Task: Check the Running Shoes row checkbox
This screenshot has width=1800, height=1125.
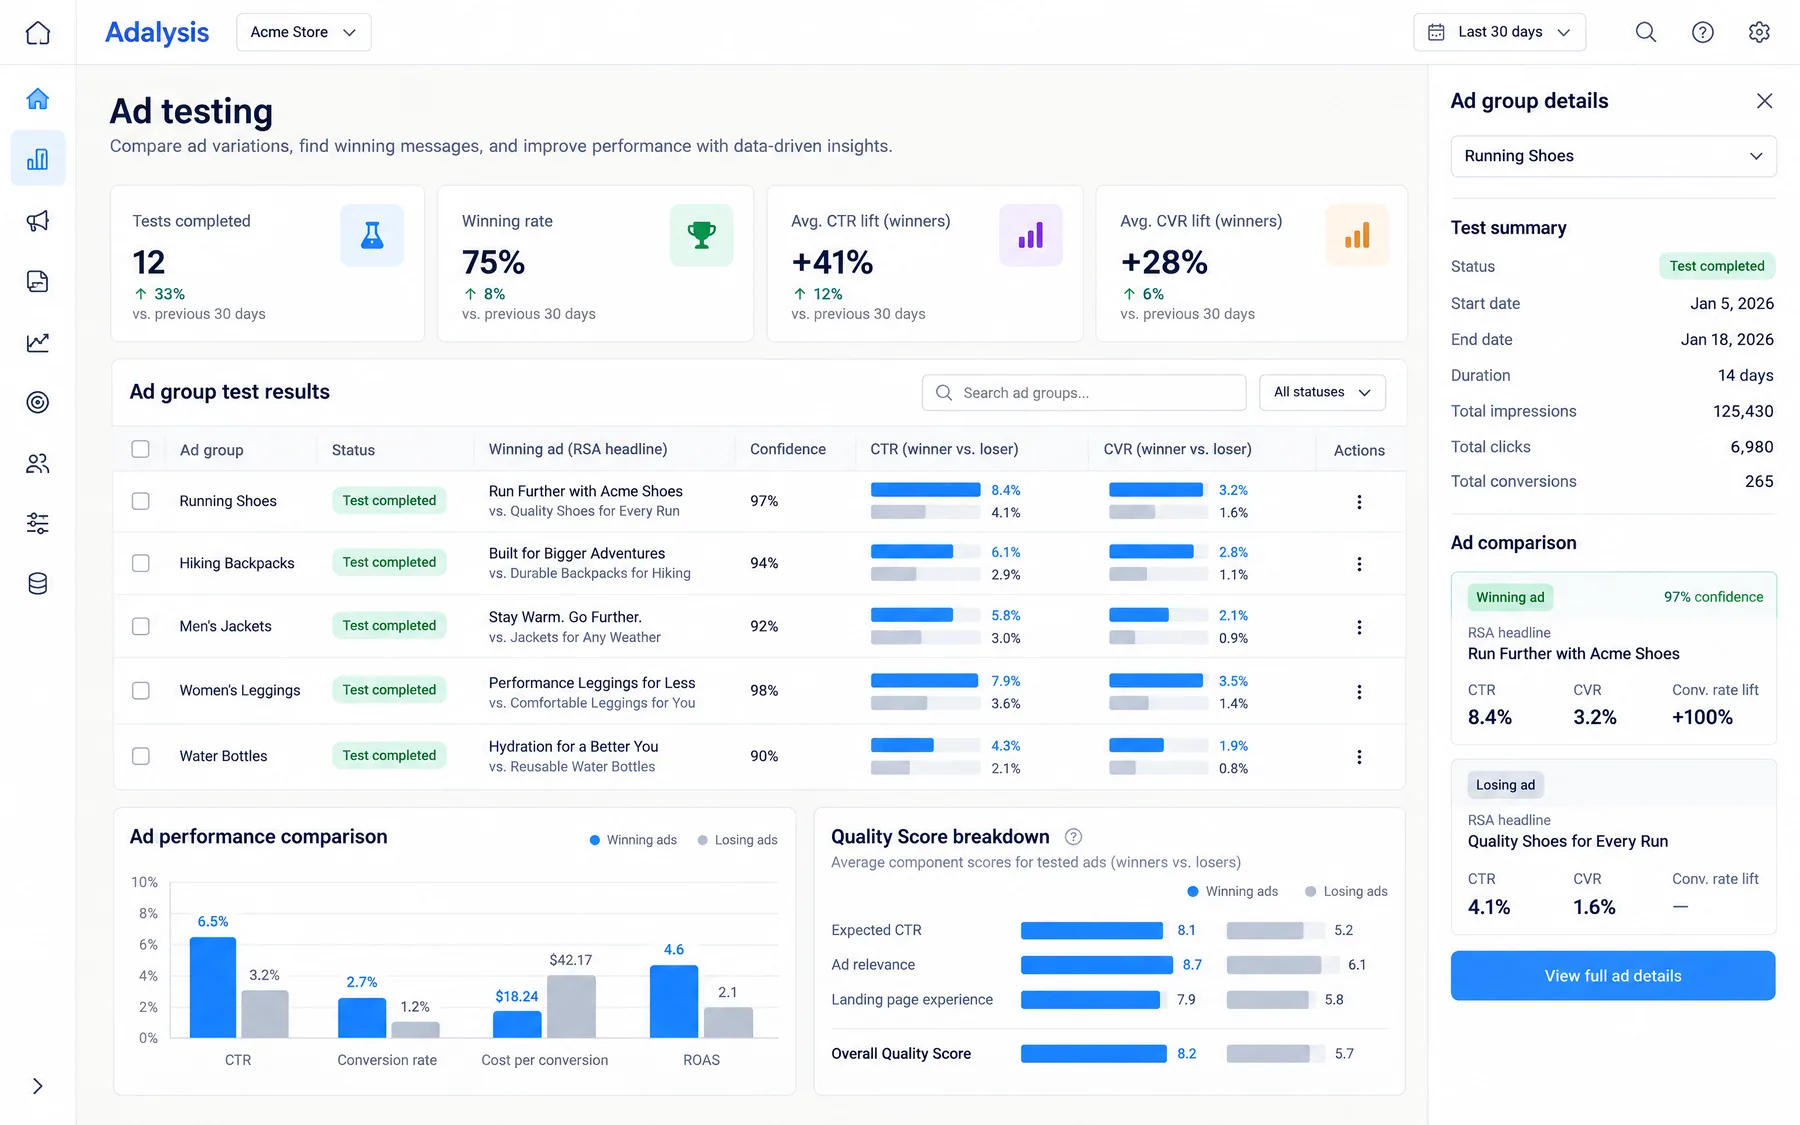Action: click(x=141, y=501)
